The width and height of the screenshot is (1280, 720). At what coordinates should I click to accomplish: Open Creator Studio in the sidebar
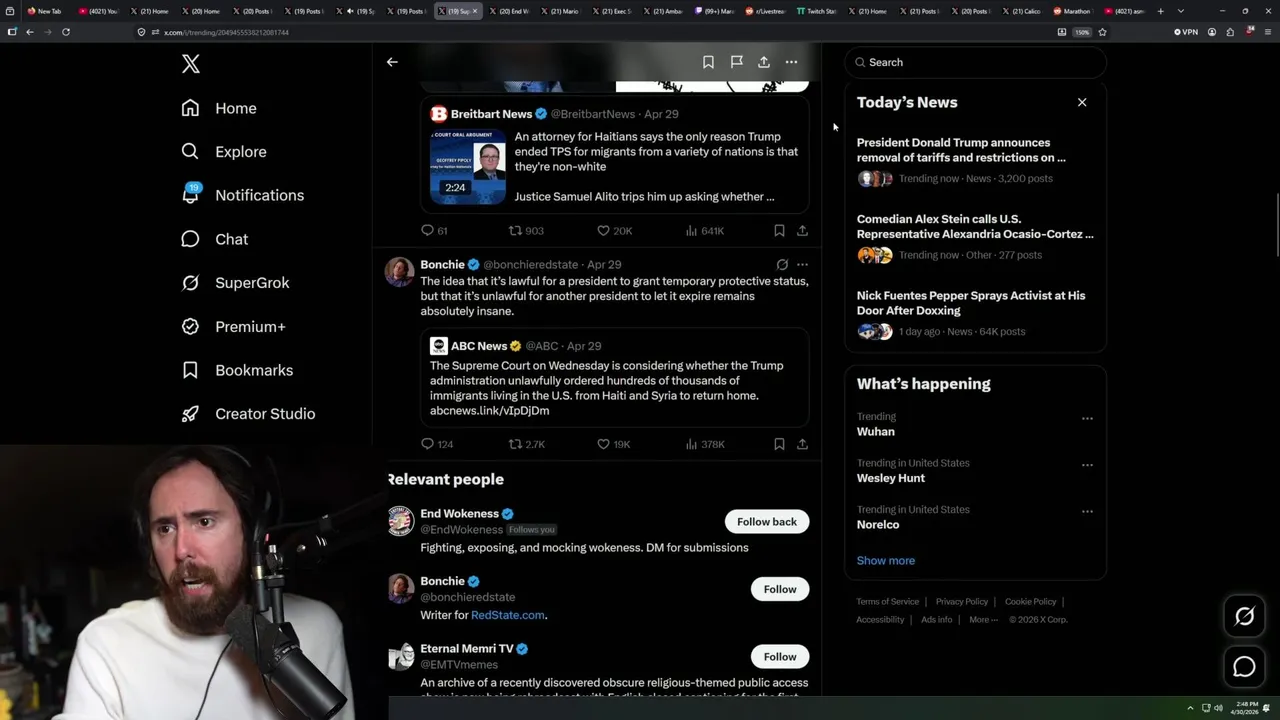(x=248, y=414)
